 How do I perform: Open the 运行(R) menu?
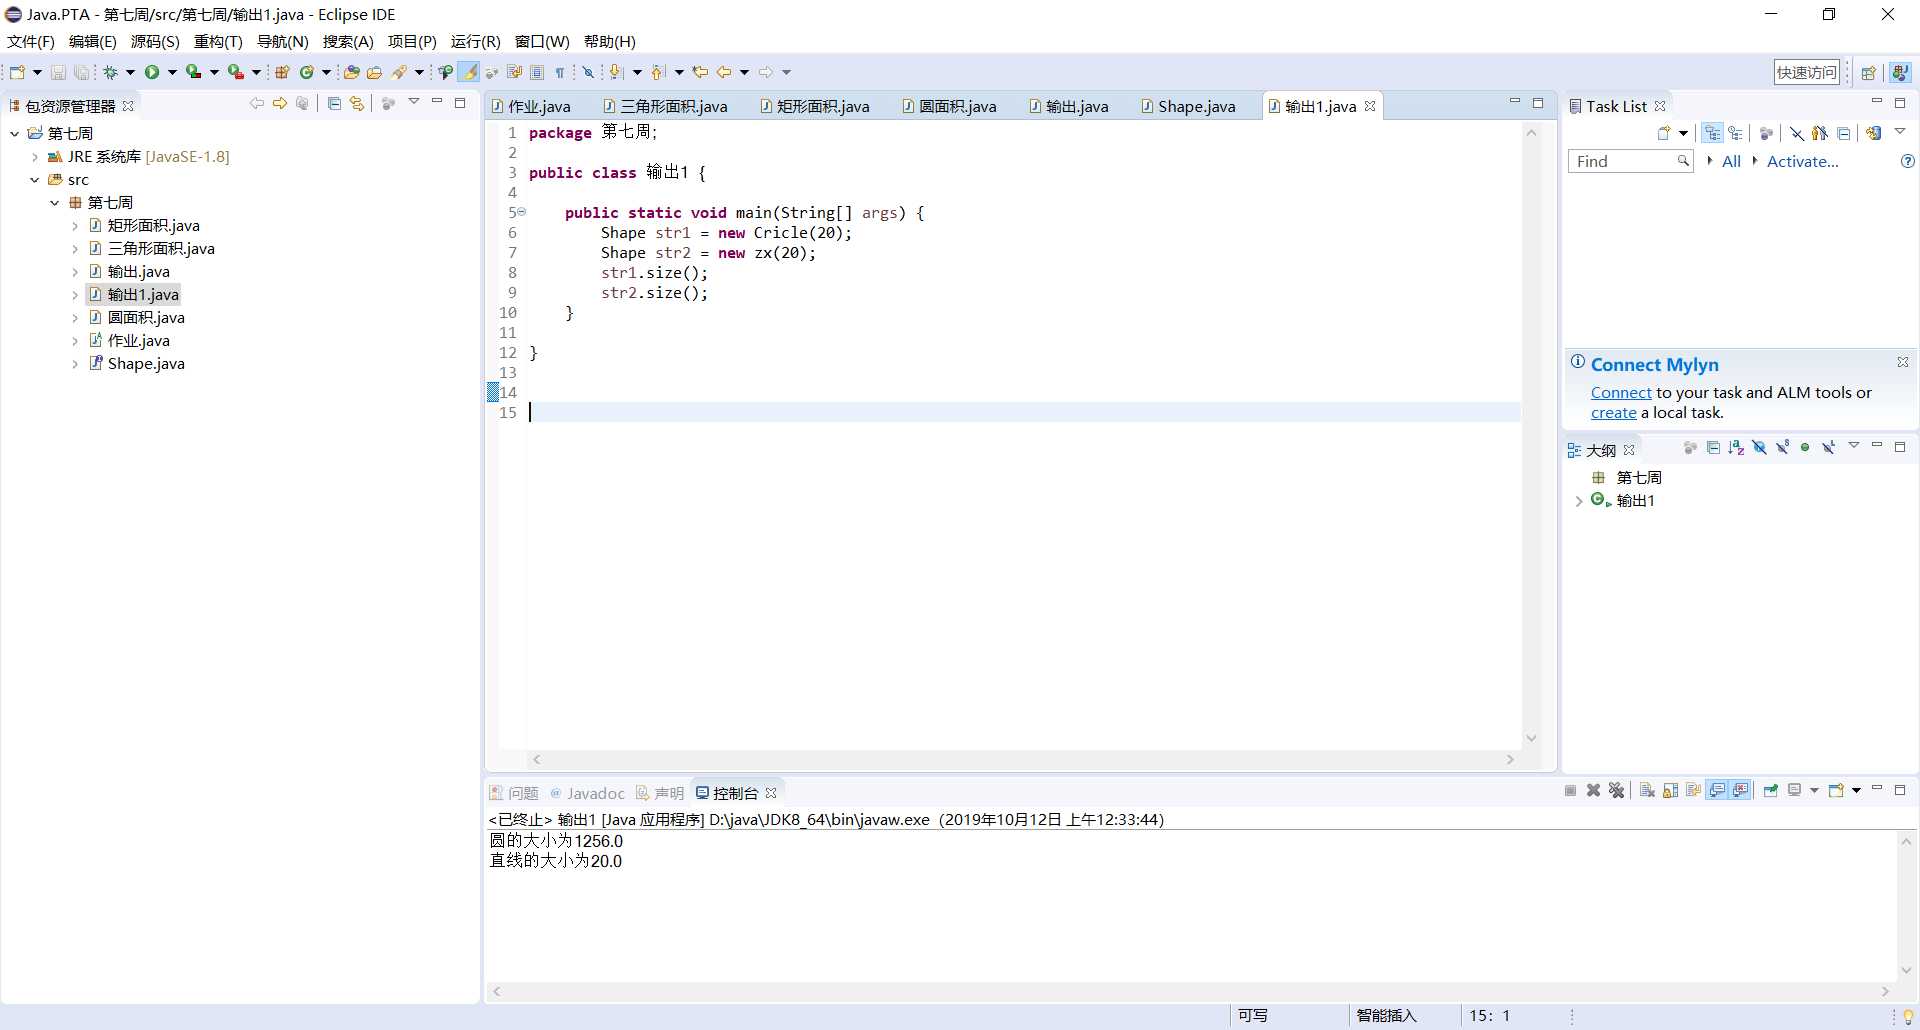coord(475,41)
